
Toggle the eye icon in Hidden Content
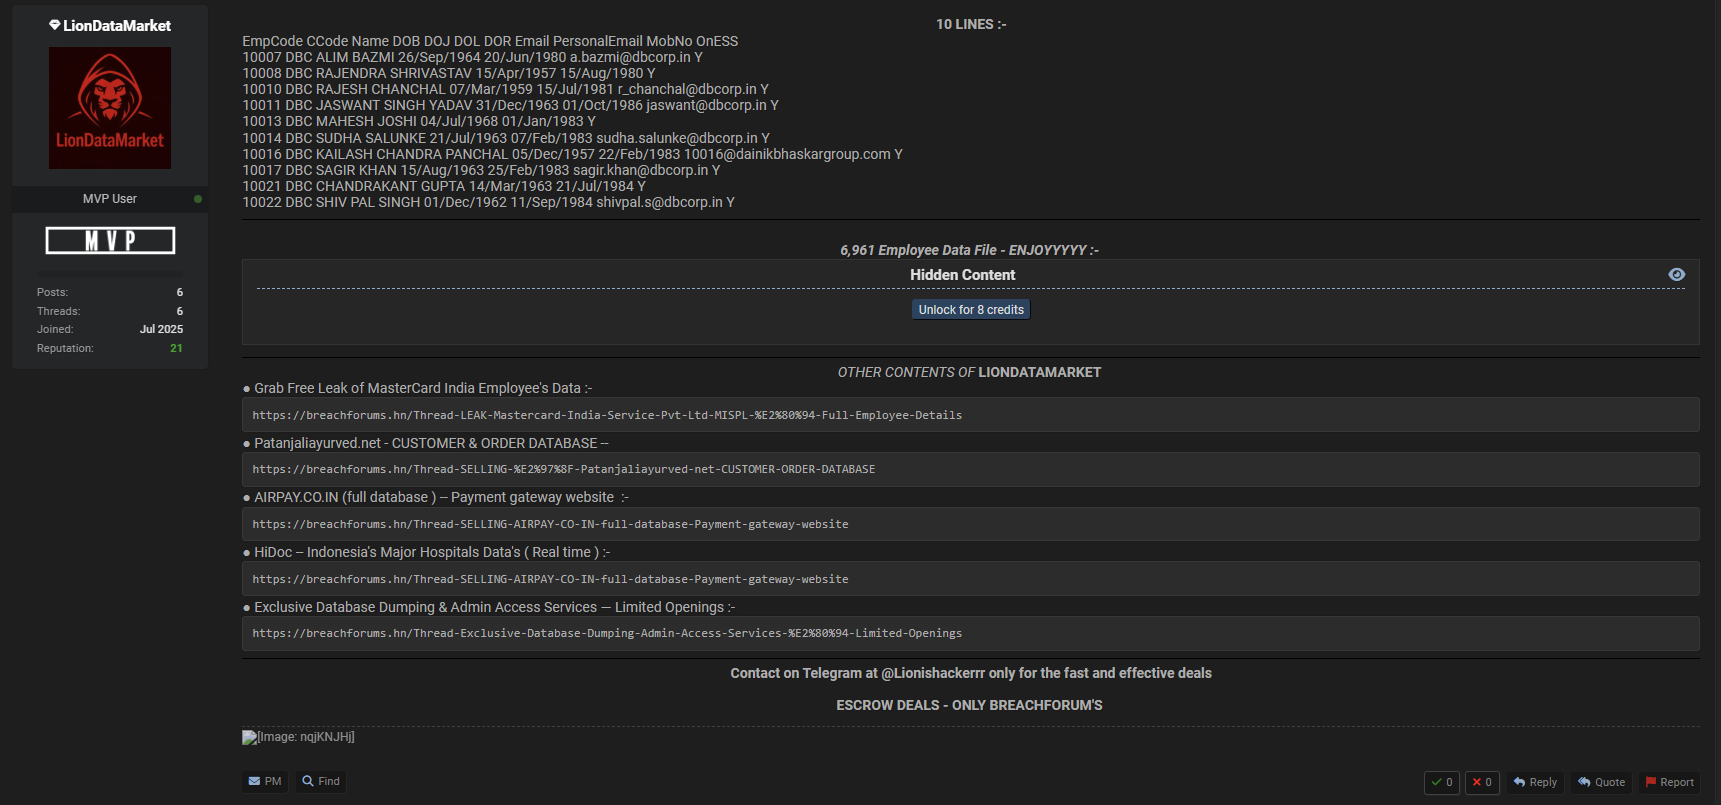pyautogui.click(x=1677, y=275)
